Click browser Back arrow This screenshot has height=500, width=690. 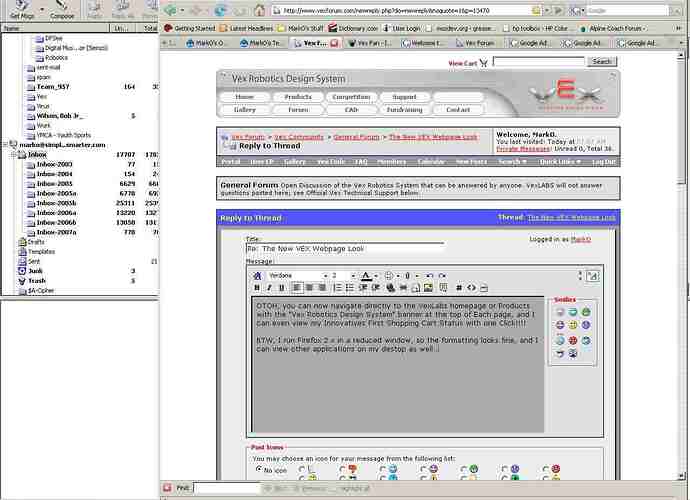click(170, 10)
